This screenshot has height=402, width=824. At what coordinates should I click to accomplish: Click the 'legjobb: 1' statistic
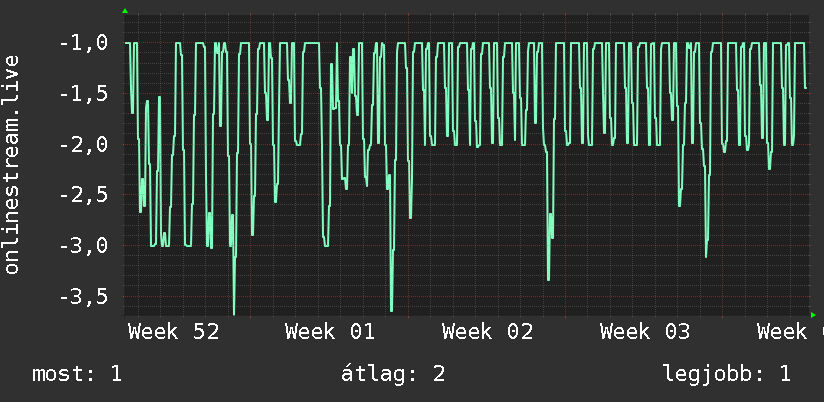pyautogui.click(x=727, y=374)
